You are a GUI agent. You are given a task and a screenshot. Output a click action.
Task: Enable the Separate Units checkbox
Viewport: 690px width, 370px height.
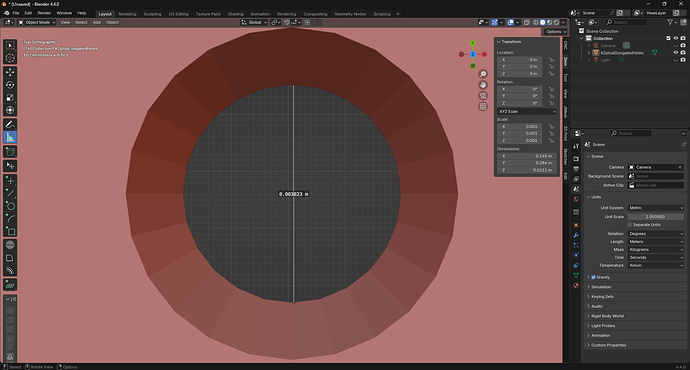[x=630, y=225]
